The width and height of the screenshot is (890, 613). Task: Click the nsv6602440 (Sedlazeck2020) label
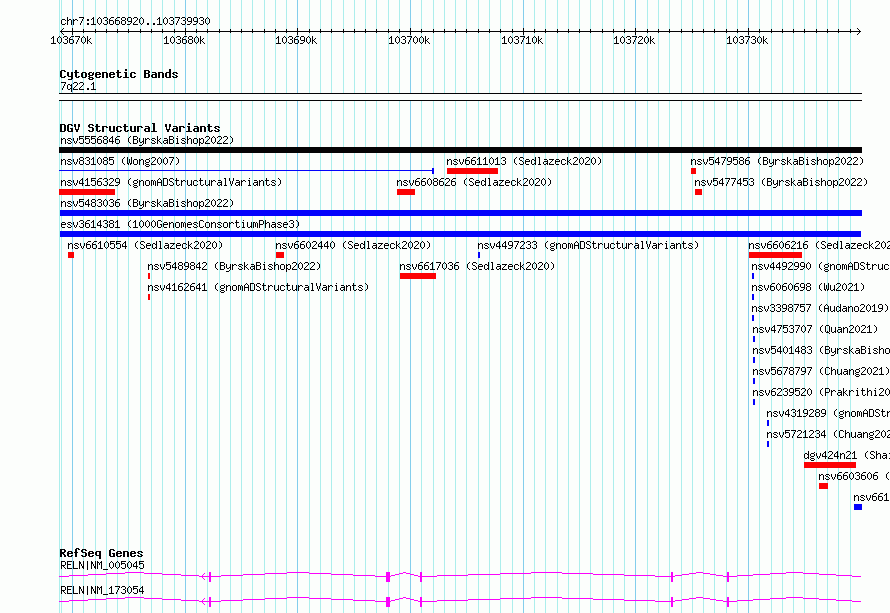tap(353, 245)
